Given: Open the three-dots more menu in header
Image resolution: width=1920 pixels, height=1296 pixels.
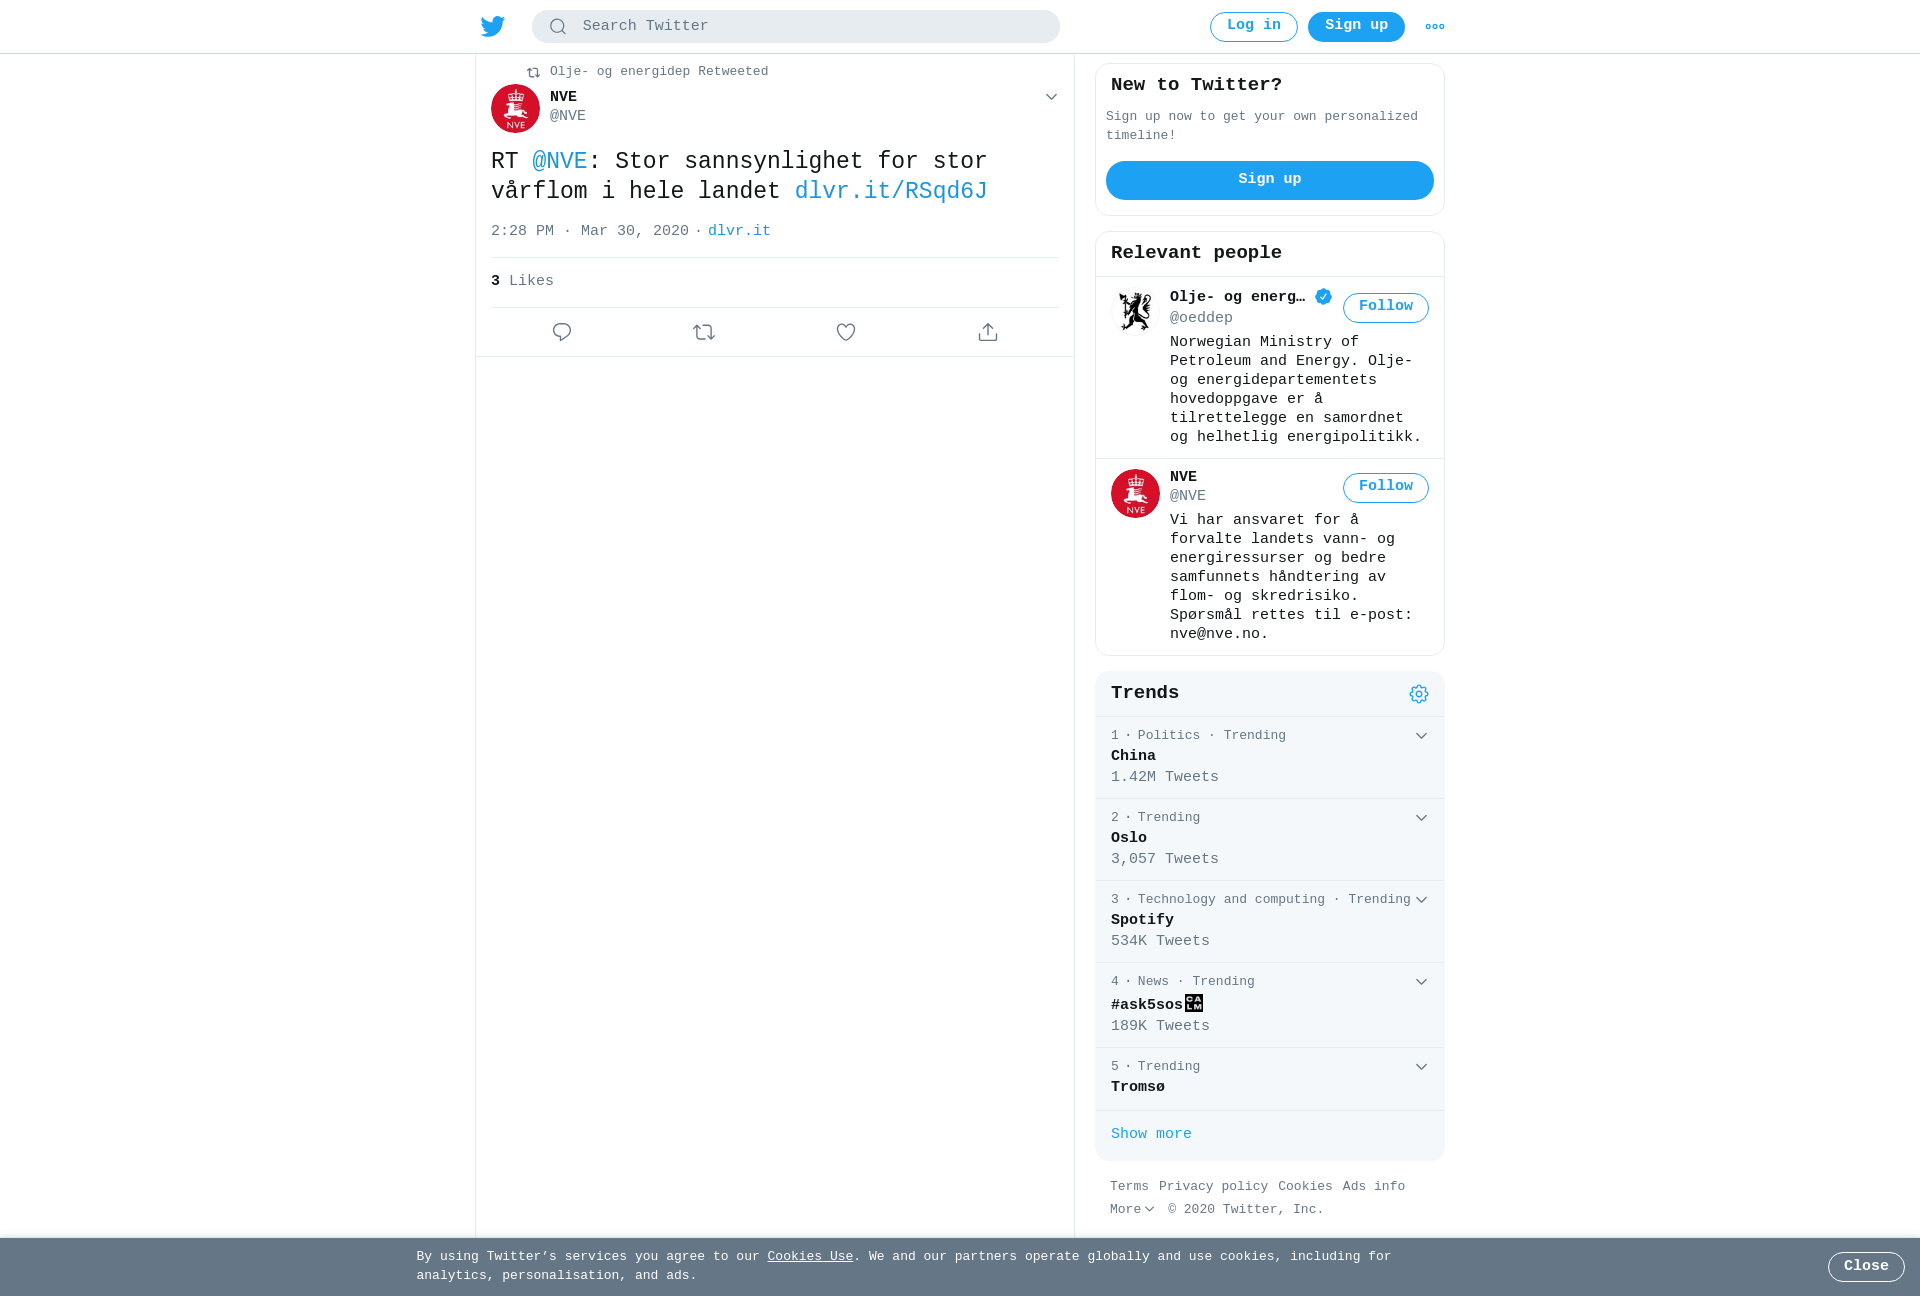Looking at the screenshot, I should tap(1435, 27).
